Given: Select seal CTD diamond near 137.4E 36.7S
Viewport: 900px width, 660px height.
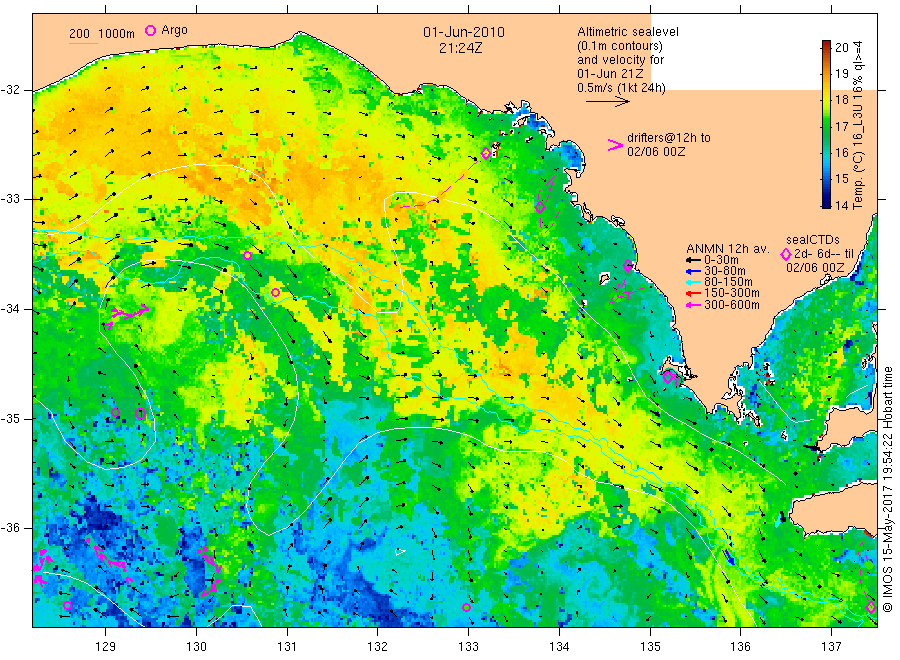Looking at the screenshot, I should tap(871, 607).
